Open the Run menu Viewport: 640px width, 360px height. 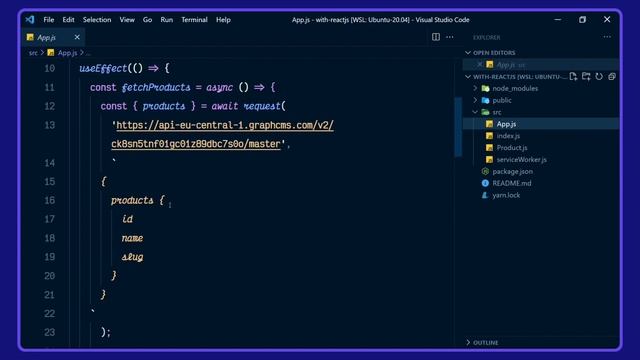pos(167,20)
